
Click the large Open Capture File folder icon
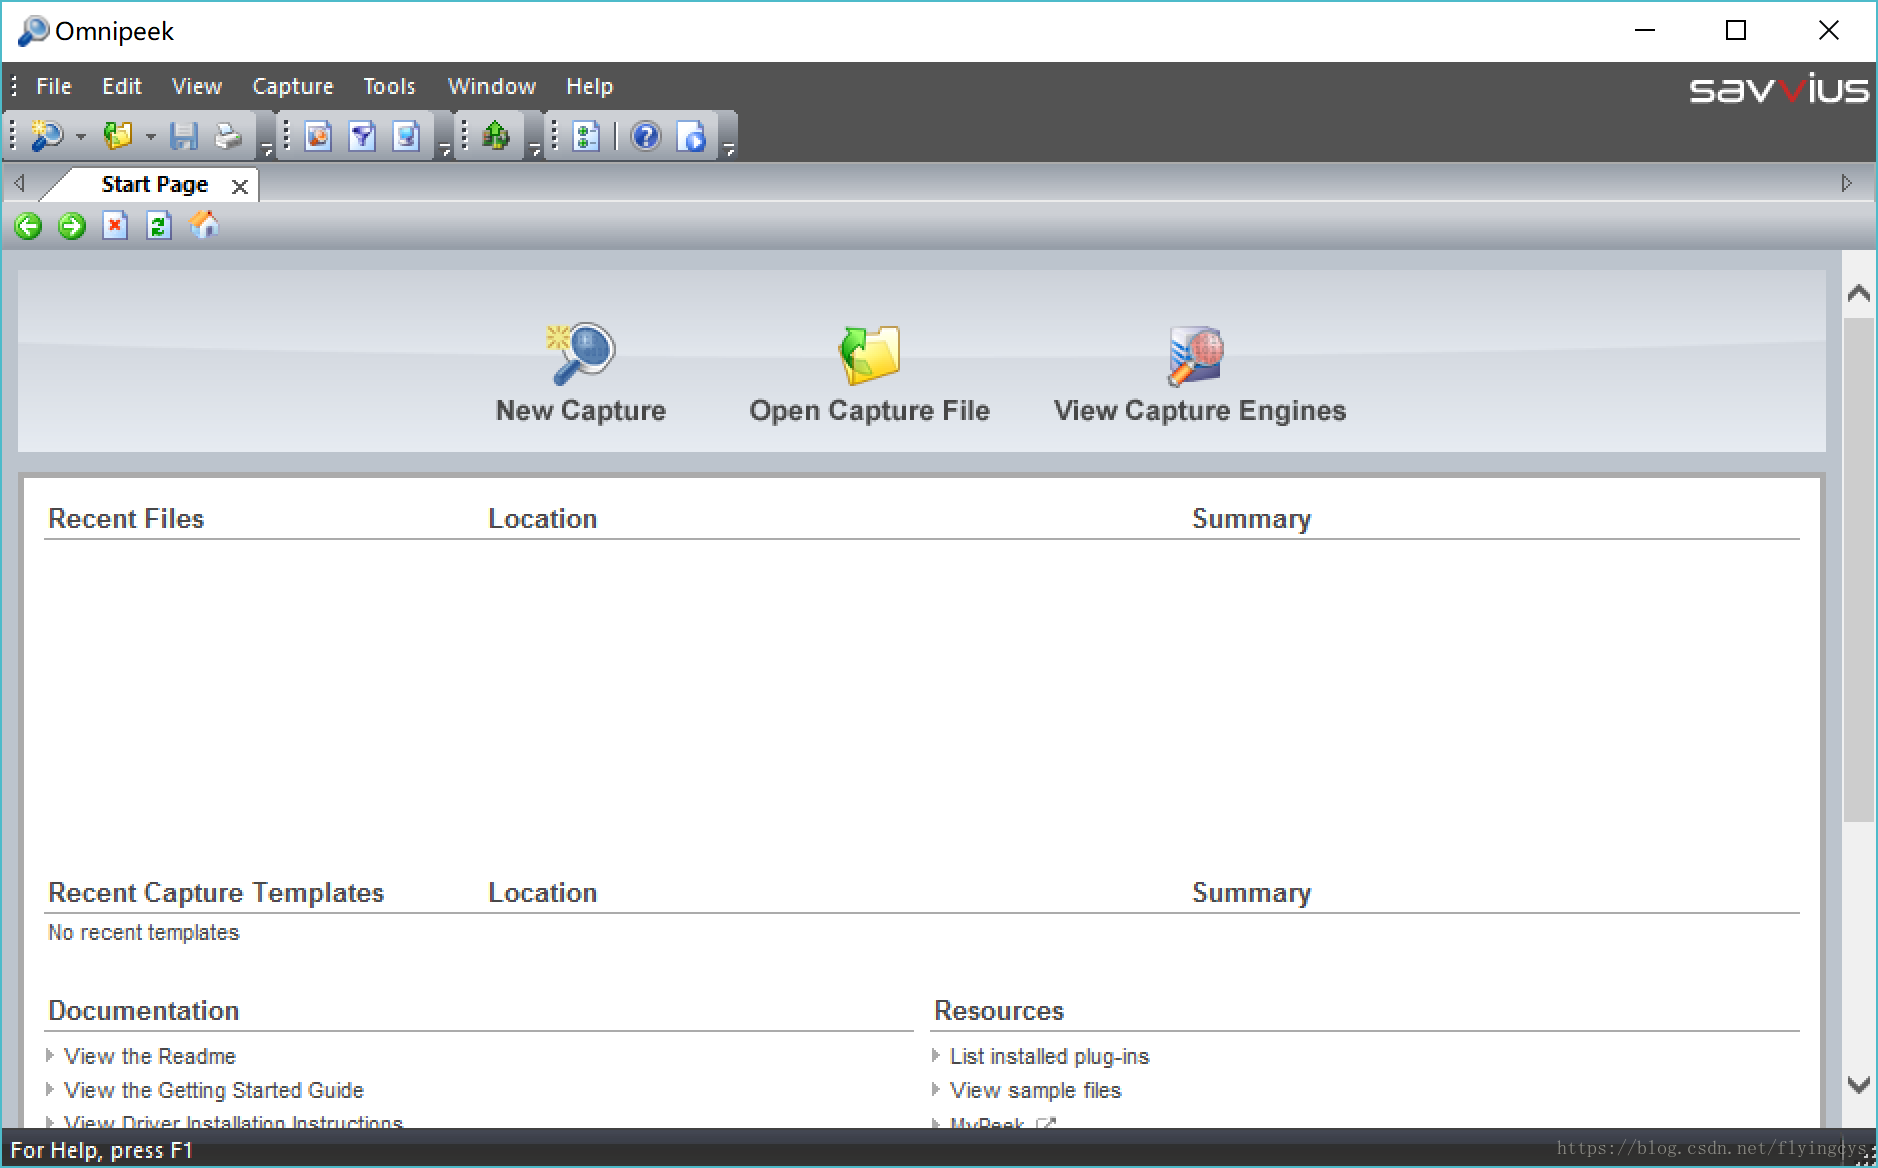click(x=869, y=355)
